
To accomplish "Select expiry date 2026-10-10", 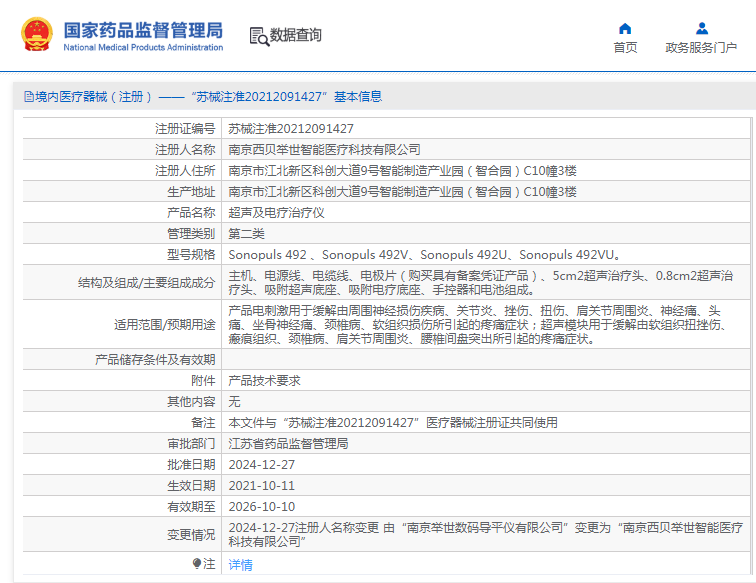I will 261,507.
